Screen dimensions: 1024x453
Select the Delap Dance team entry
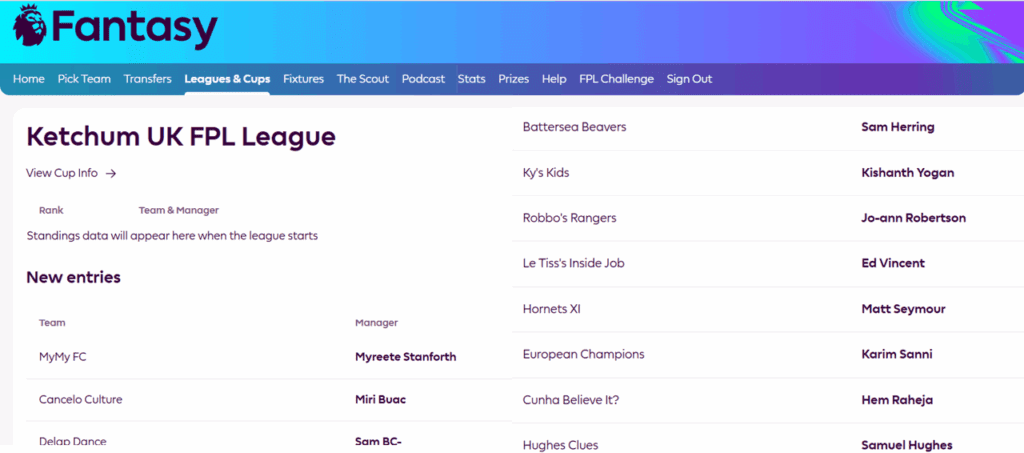click(x=72, y=442)
